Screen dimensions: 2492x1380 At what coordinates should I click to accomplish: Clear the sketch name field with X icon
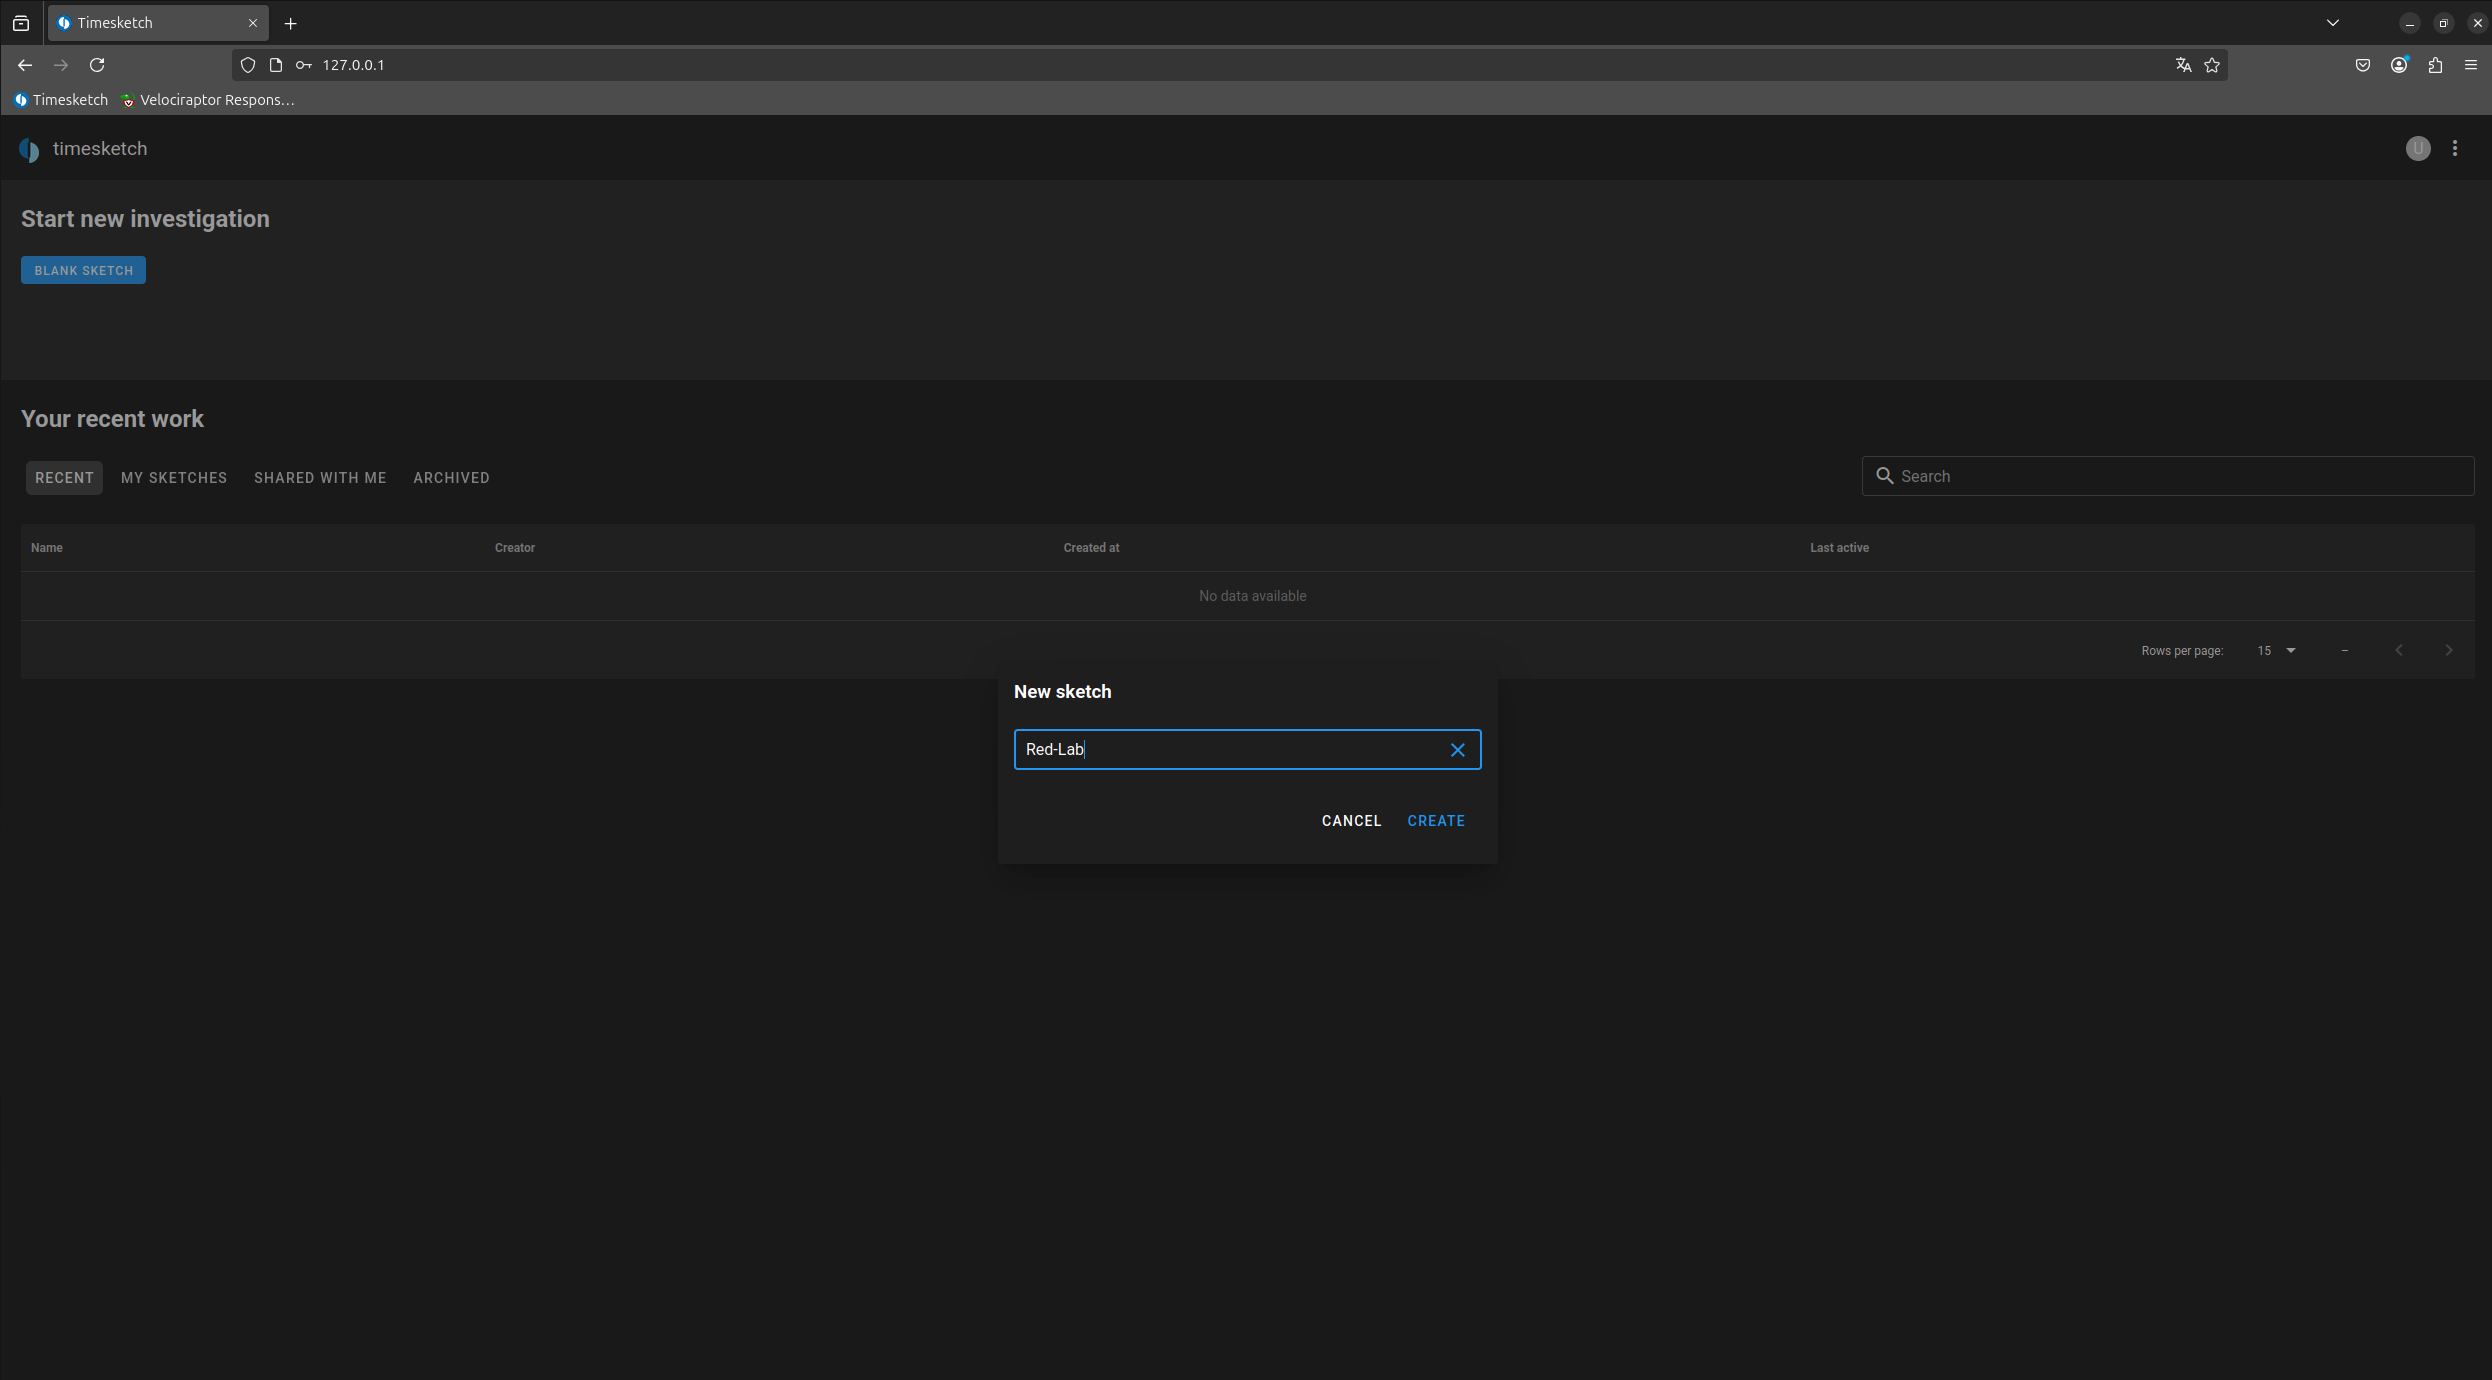1458,750
